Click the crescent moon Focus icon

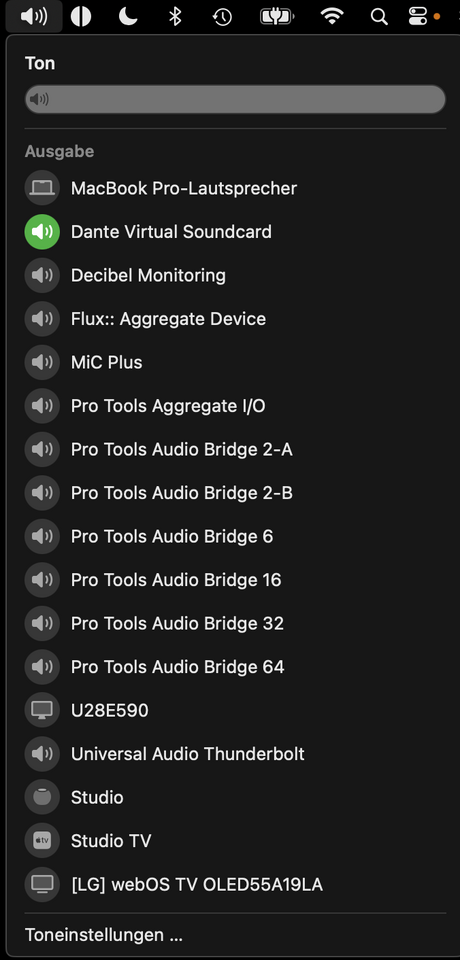(128, 17)
